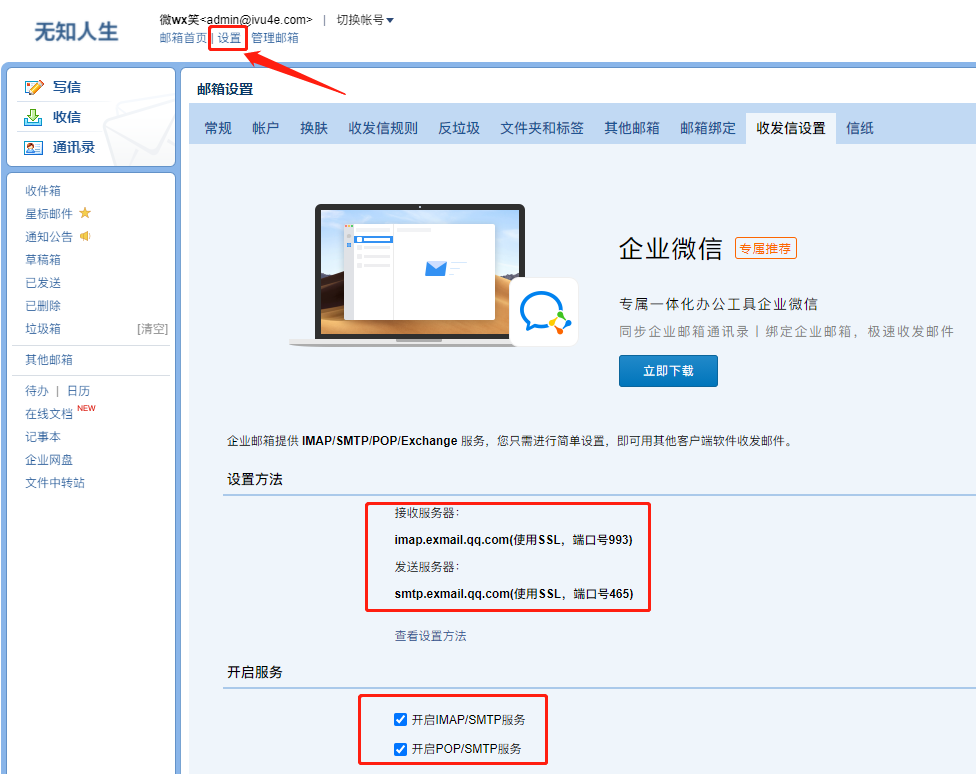Viewport: 976px width, 774px height.
Task: Click the 立即下载 button
Action: click(668, 370)
